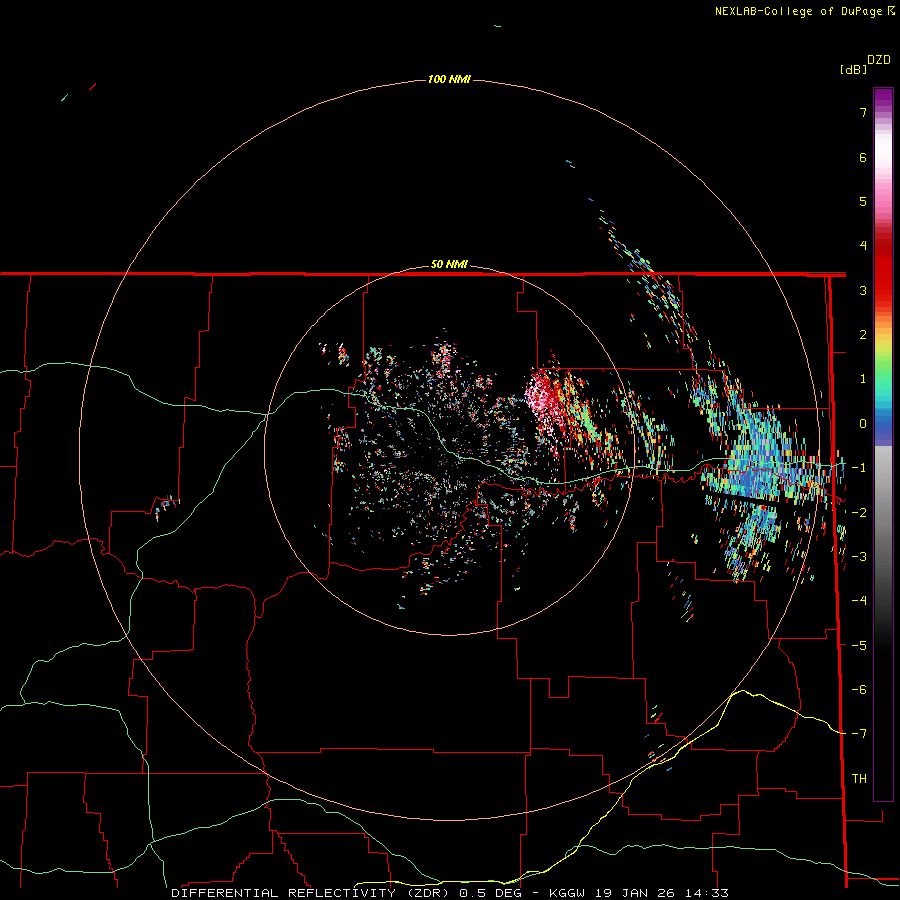Click the DZD label above the color scale
Viewport: 900px width, 900px height.
(x=879, y=60)
